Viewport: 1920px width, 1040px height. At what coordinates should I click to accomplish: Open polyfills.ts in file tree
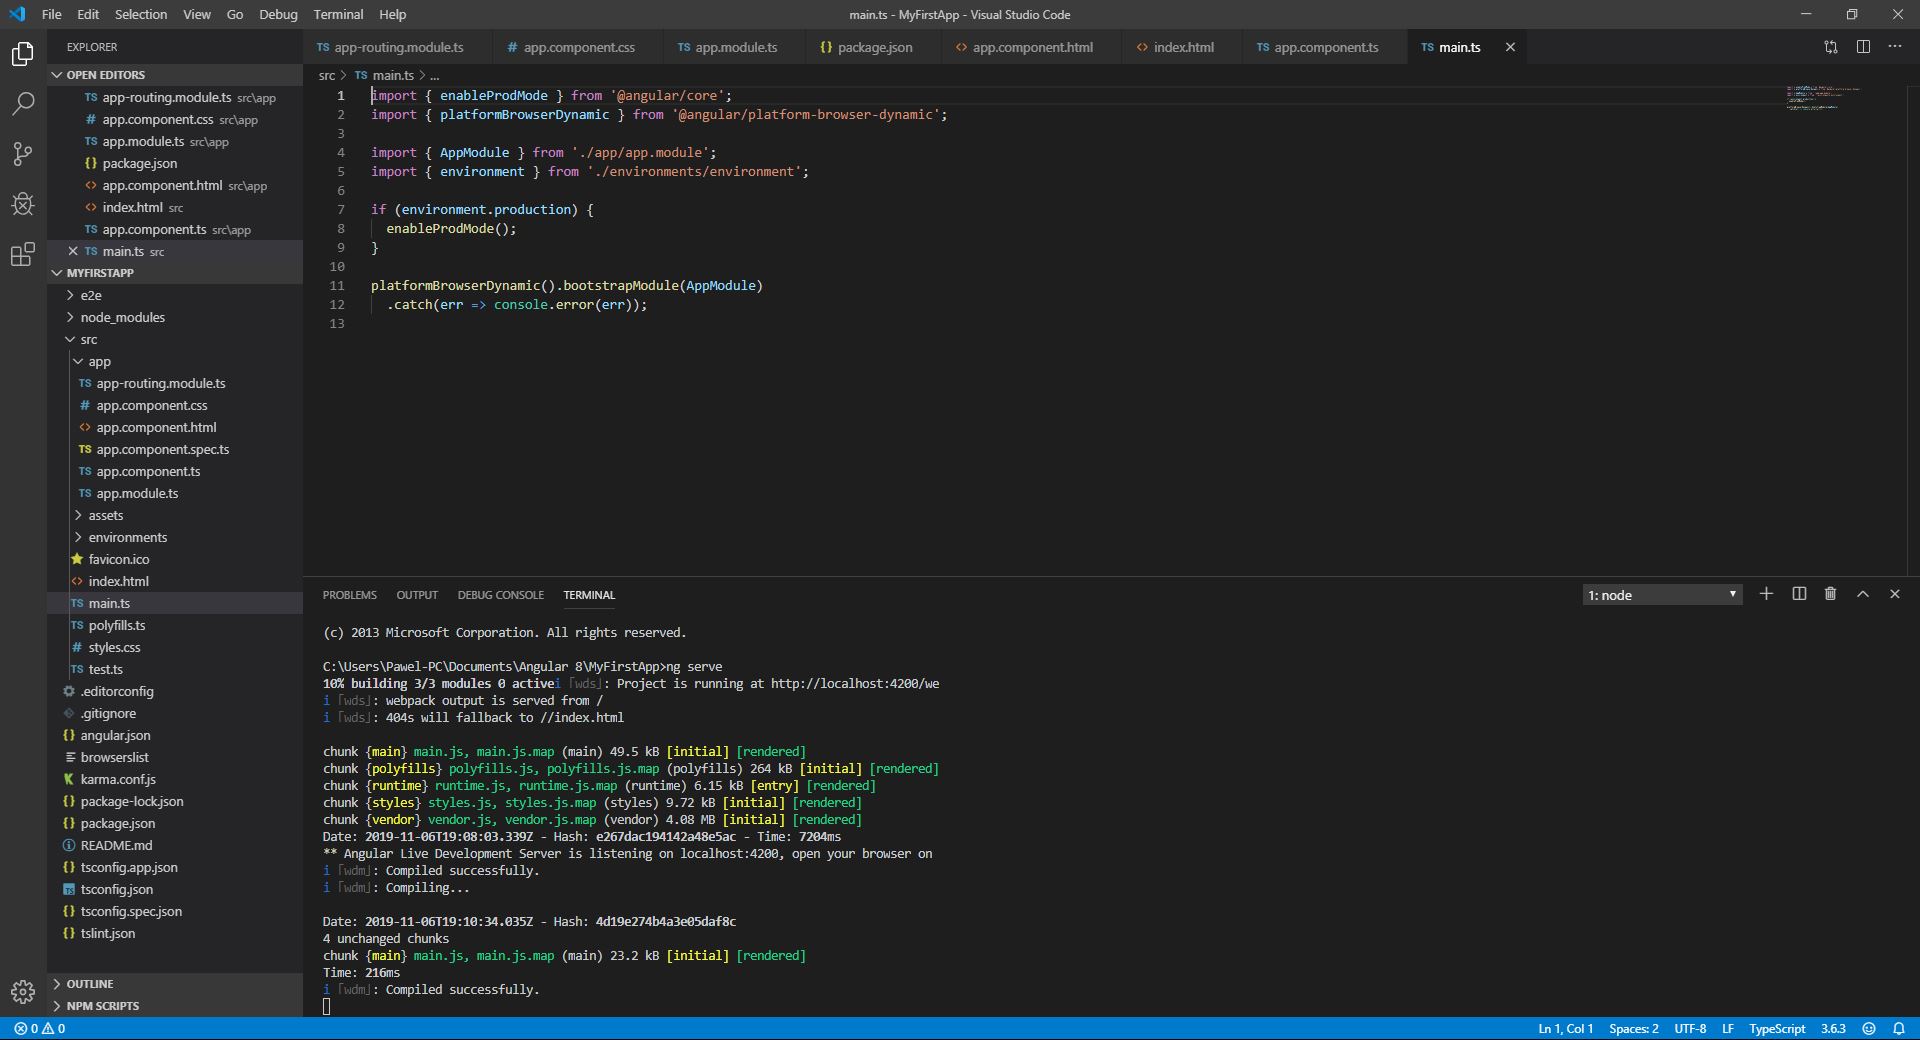(175, 625)
